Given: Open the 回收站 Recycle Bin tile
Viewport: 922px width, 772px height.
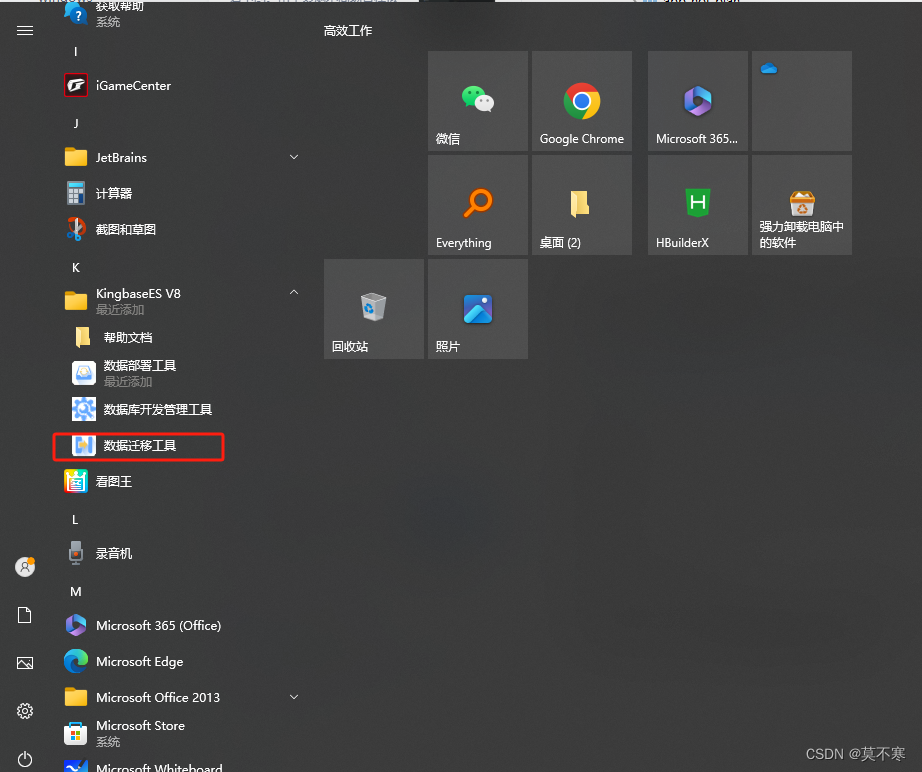Looking at the screenshot, I should pos(373,309).
